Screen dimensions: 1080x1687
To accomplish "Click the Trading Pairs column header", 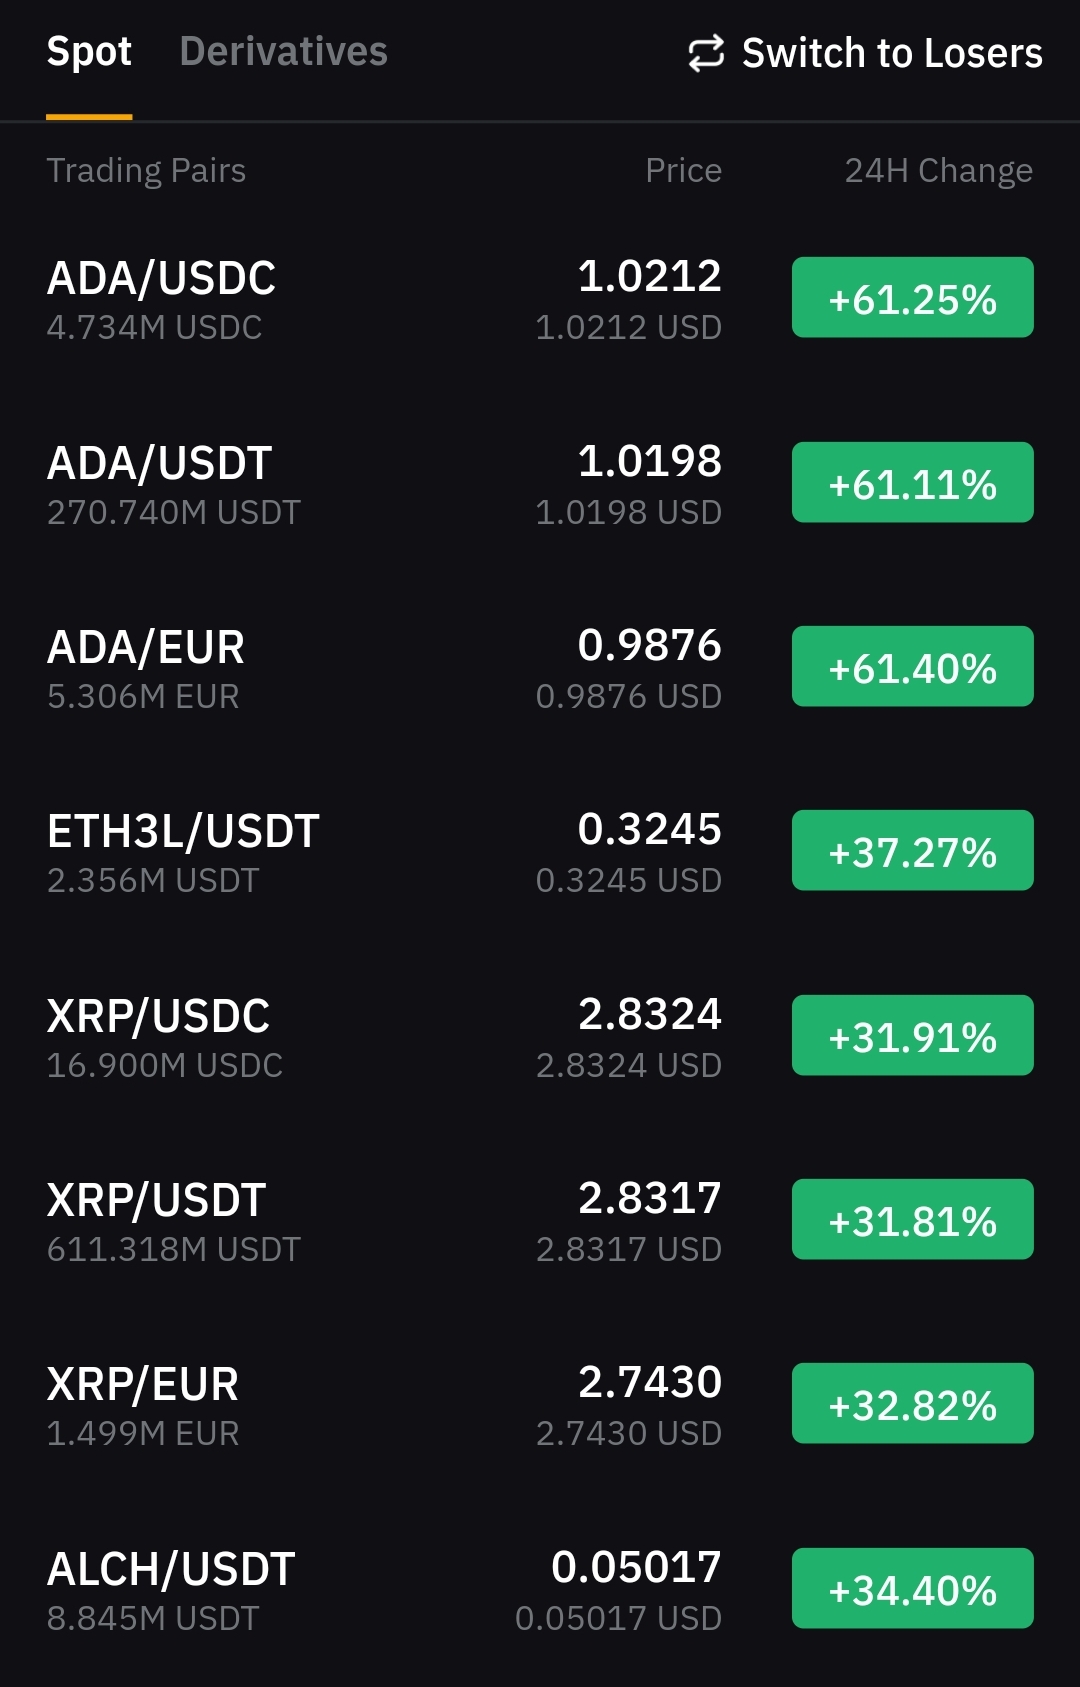I will click(x=146, y=171).
